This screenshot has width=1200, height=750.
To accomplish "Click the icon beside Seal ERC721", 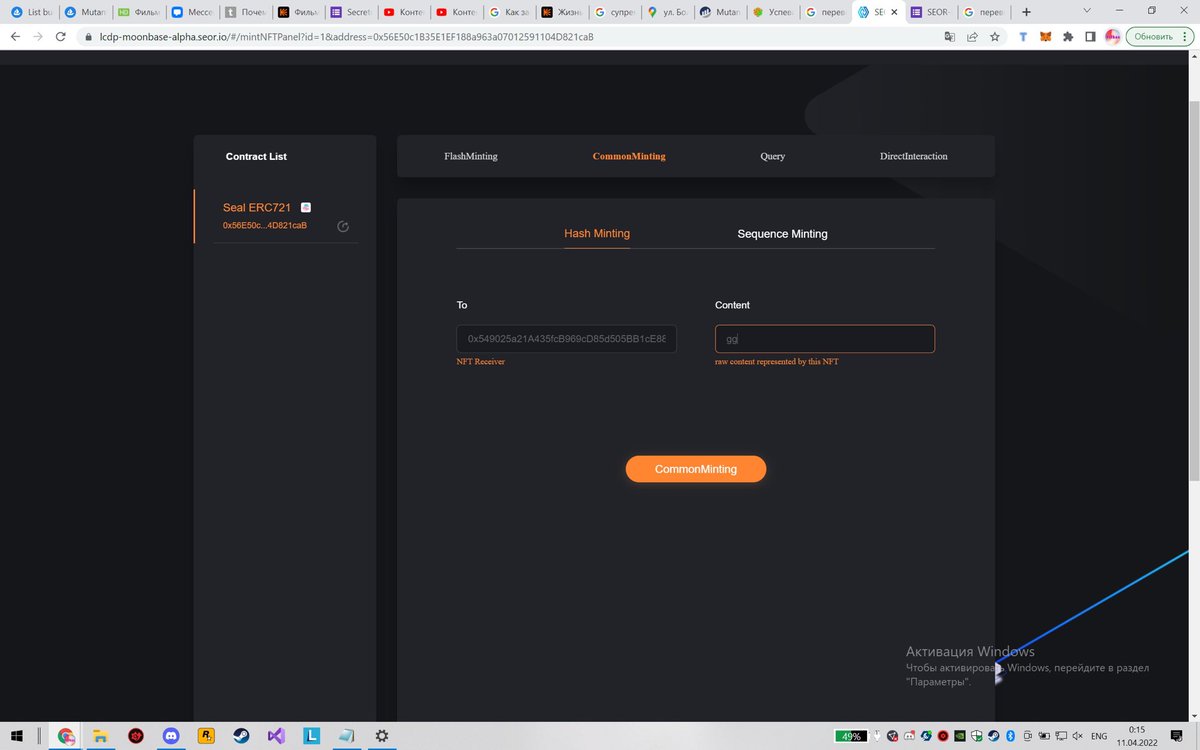I will (306, 207).
